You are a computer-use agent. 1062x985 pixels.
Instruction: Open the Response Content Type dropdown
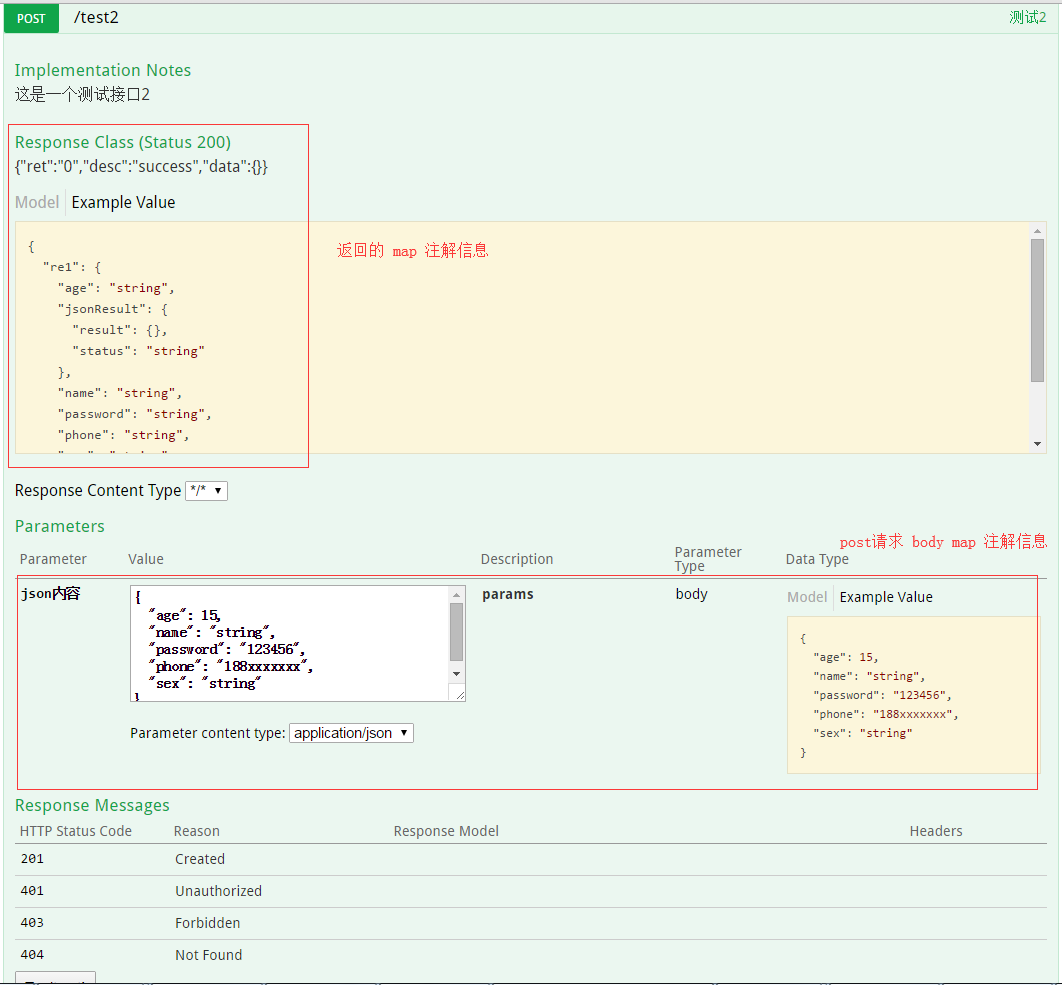[206, 490]
